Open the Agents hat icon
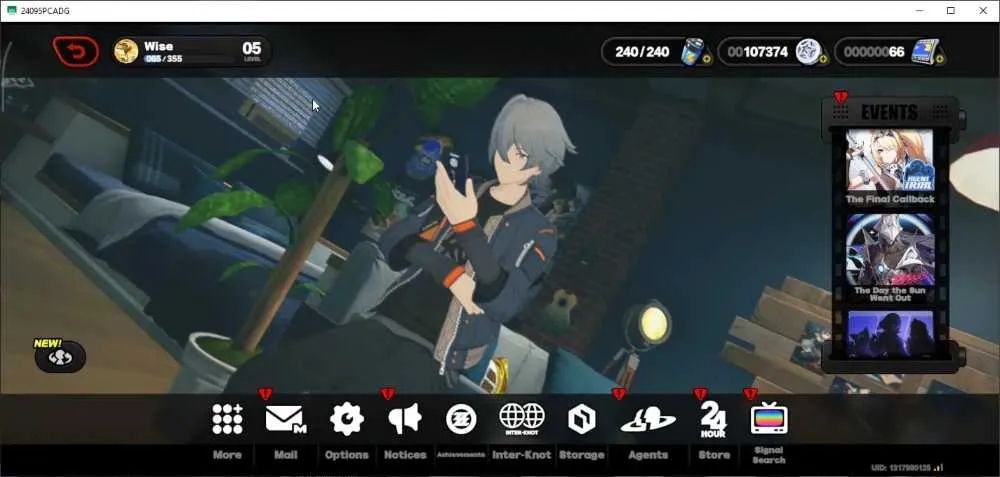Image resolution: width=1000 pixels, height=477 pixels. pyautogui.click(x=648, y=419)
